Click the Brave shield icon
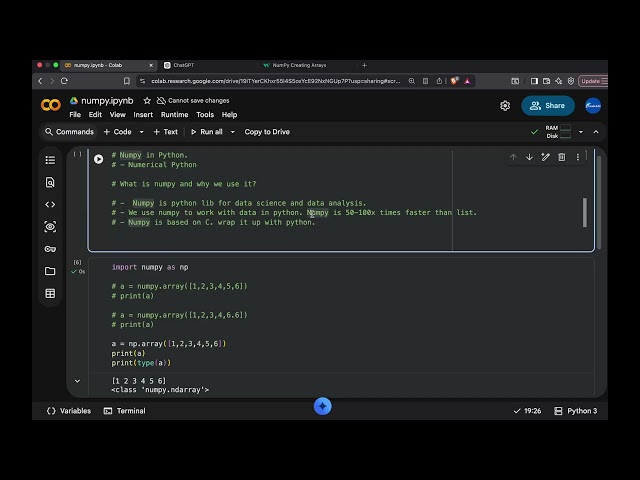The image size is (640, 480). point(454,81)
